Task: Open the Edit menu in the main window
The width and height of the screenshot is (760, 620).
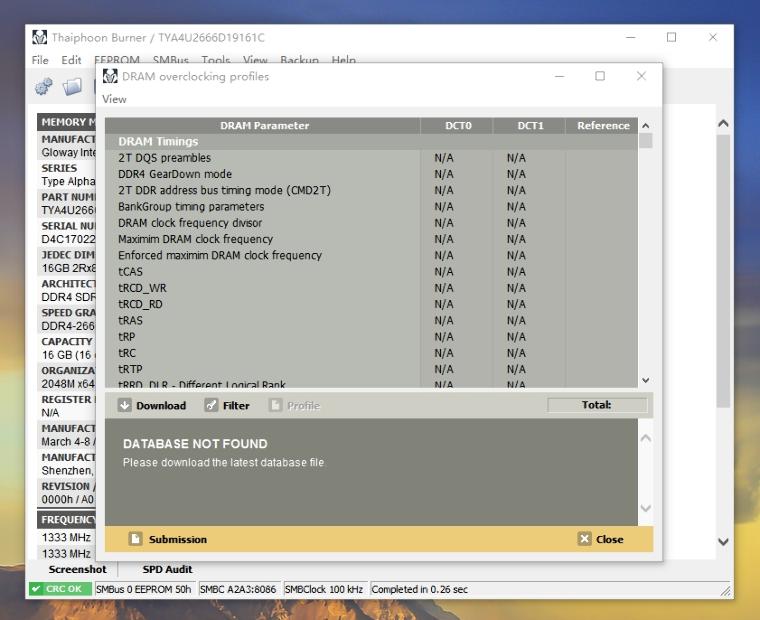Action: tap(71, 61)
